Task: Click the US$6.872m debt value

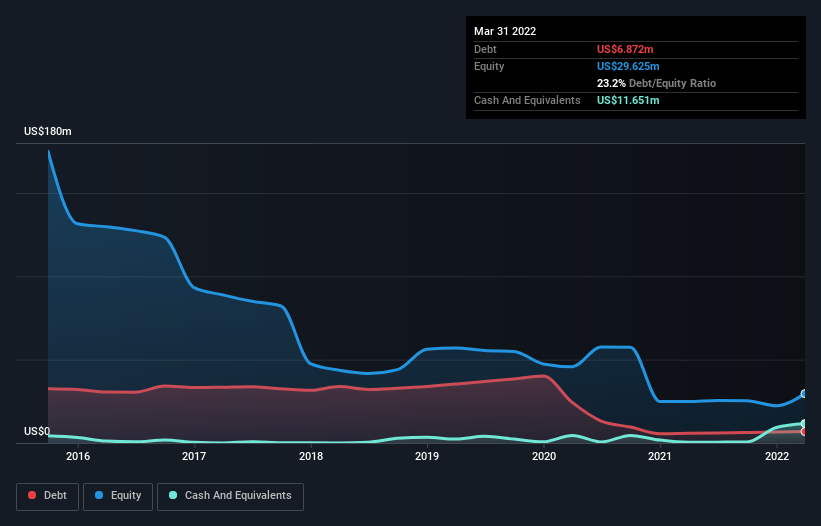Action: [625, 49]
